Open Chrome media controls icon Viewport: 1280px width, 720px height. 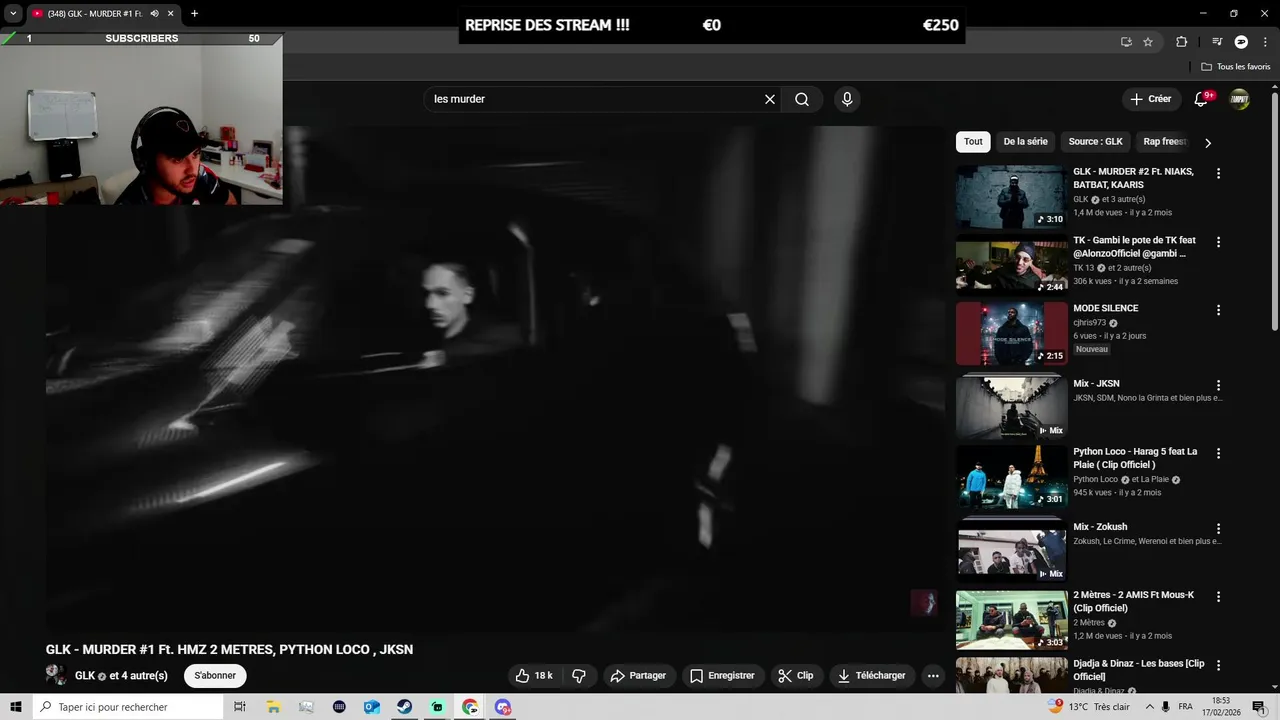point(1217,42)
